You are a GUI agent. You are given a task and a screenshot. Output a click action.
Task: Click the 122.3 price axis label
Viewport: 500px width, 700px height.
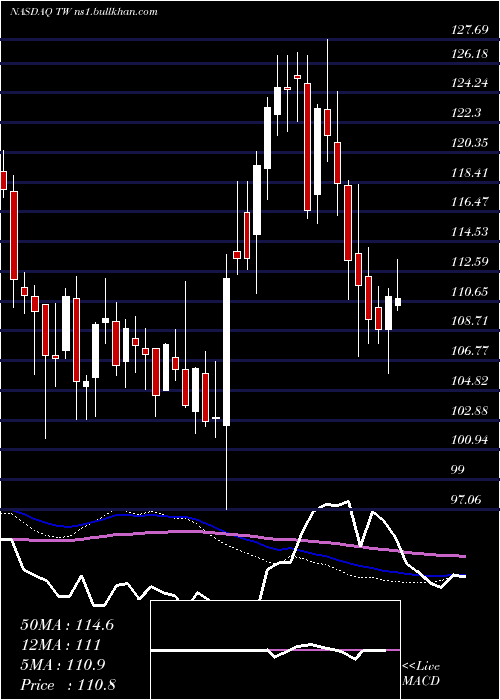click(467, 113)
